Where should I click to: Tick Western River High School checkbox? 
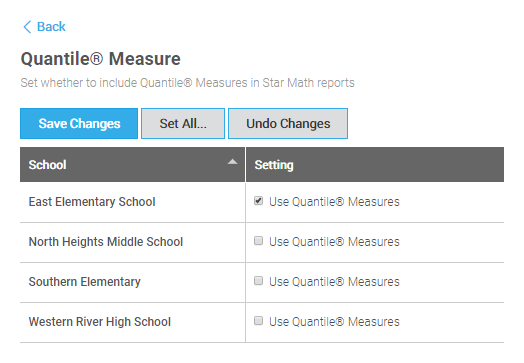coord(258,321)
